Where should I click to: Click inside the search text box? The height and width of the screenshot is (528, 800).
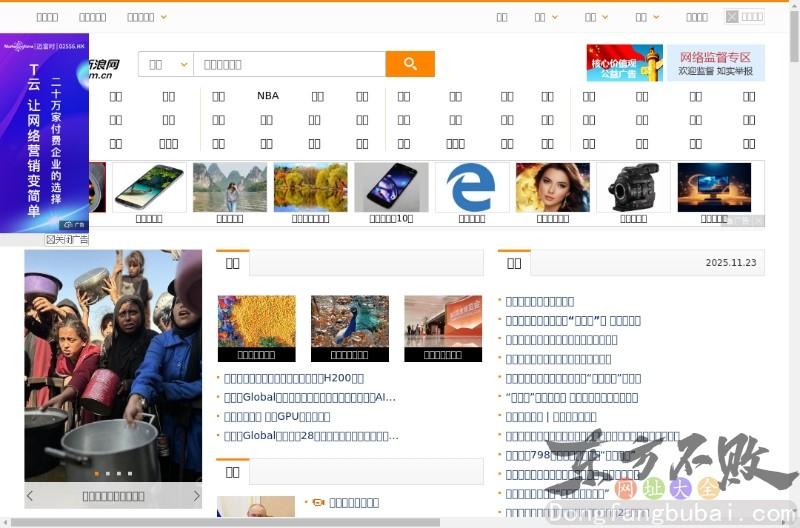coord(288,64)
